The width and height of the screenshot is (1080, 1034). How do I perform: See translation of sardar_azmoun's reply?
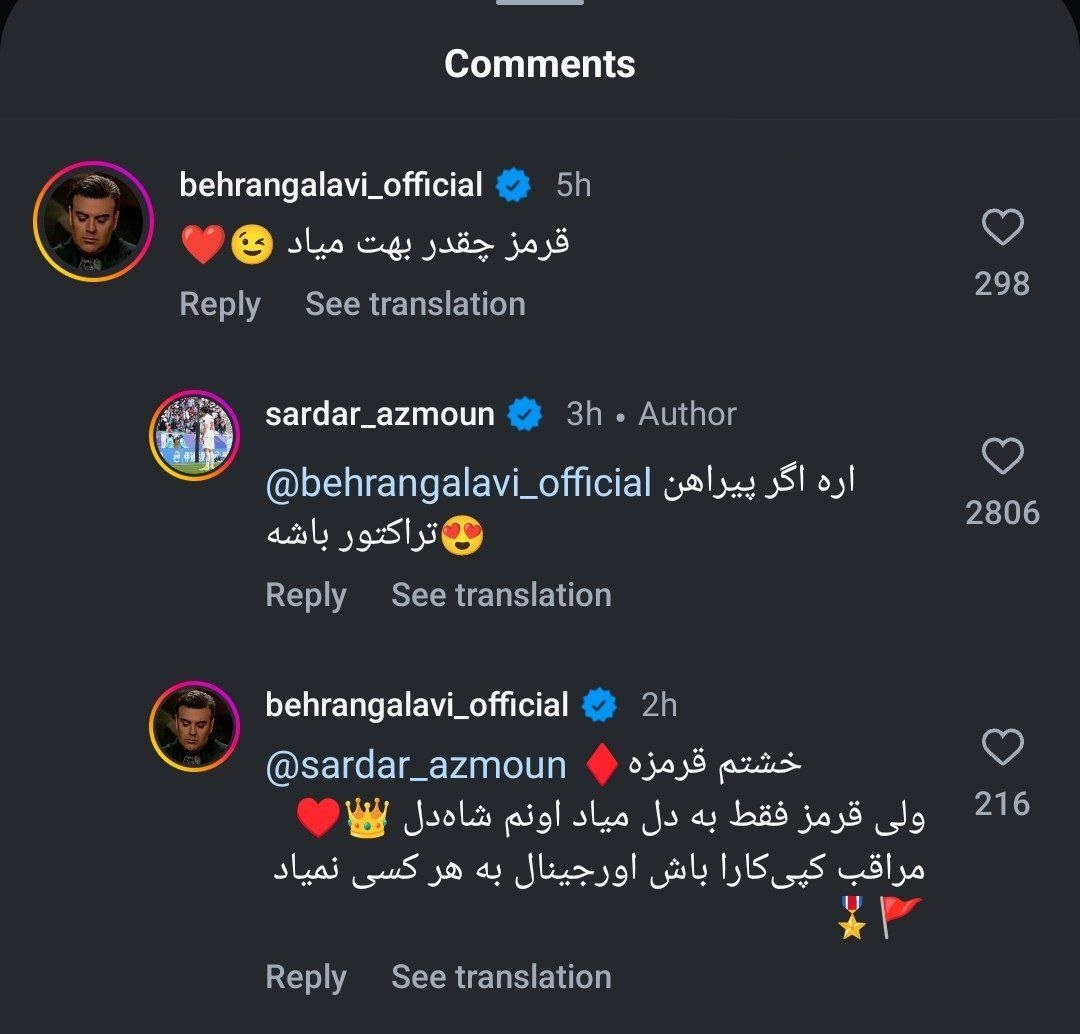click(x=501, y=595)
